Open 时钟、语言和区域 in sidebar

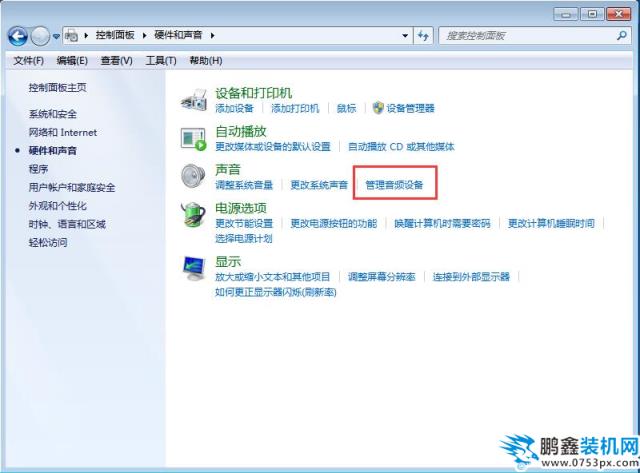coord(67,224)
